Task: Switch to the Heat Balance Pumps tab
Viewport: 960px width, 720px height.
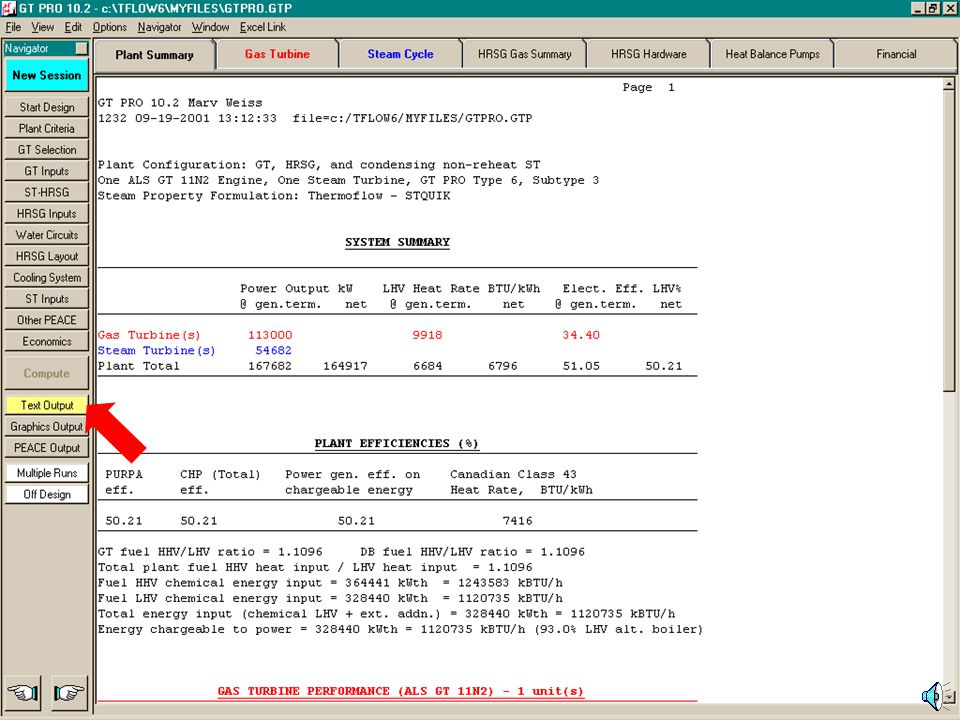Action: pos(773,54)
